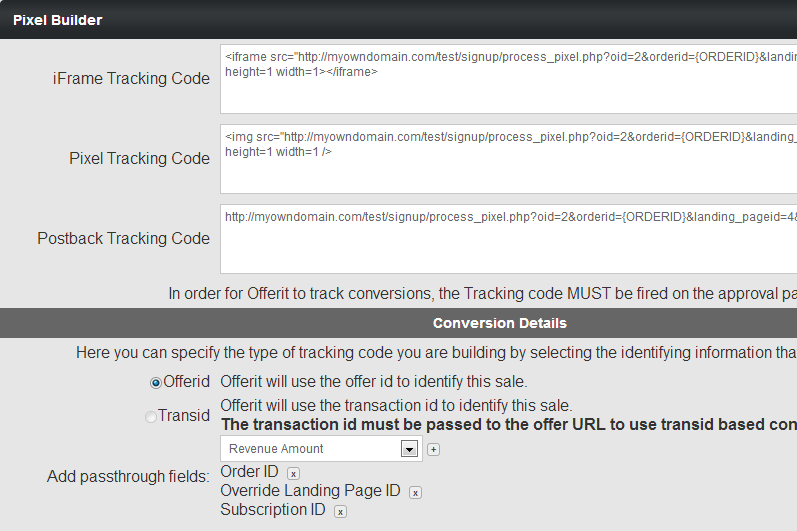The image size is (797, 531).
Task: Click the Override Landing Page ID label
Action: (x=310, y=490)
